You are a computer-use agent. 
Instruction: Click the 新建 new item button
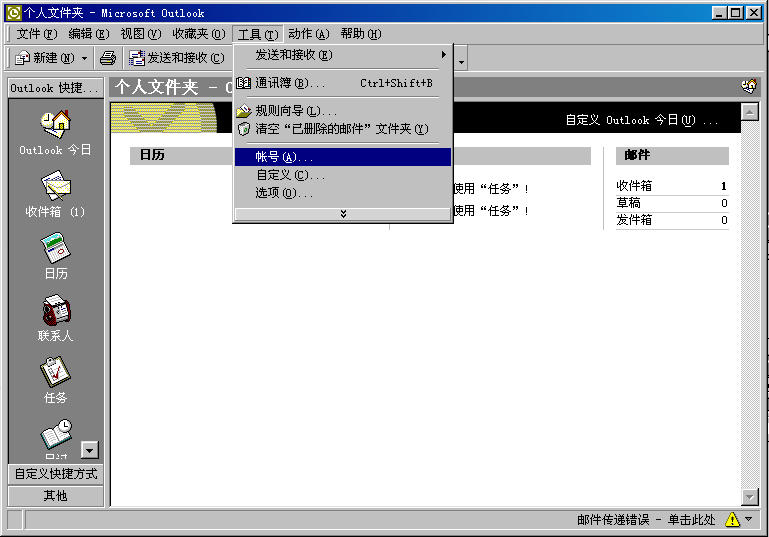pos(44,58)
